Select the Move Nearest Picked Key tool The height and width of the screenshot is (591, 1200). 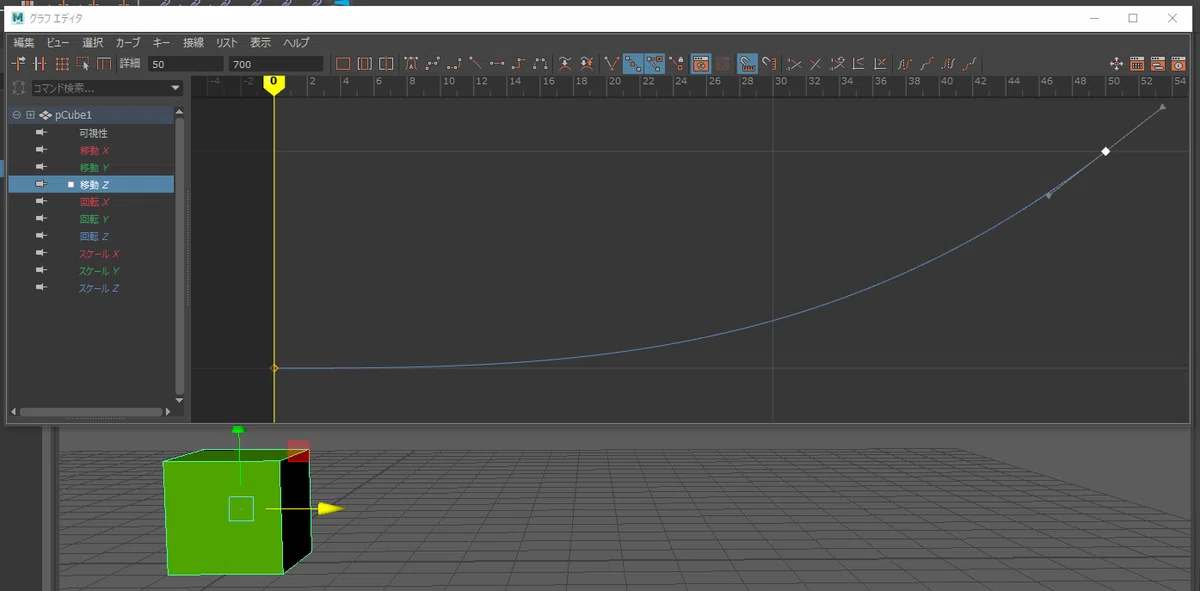(18, 63)
